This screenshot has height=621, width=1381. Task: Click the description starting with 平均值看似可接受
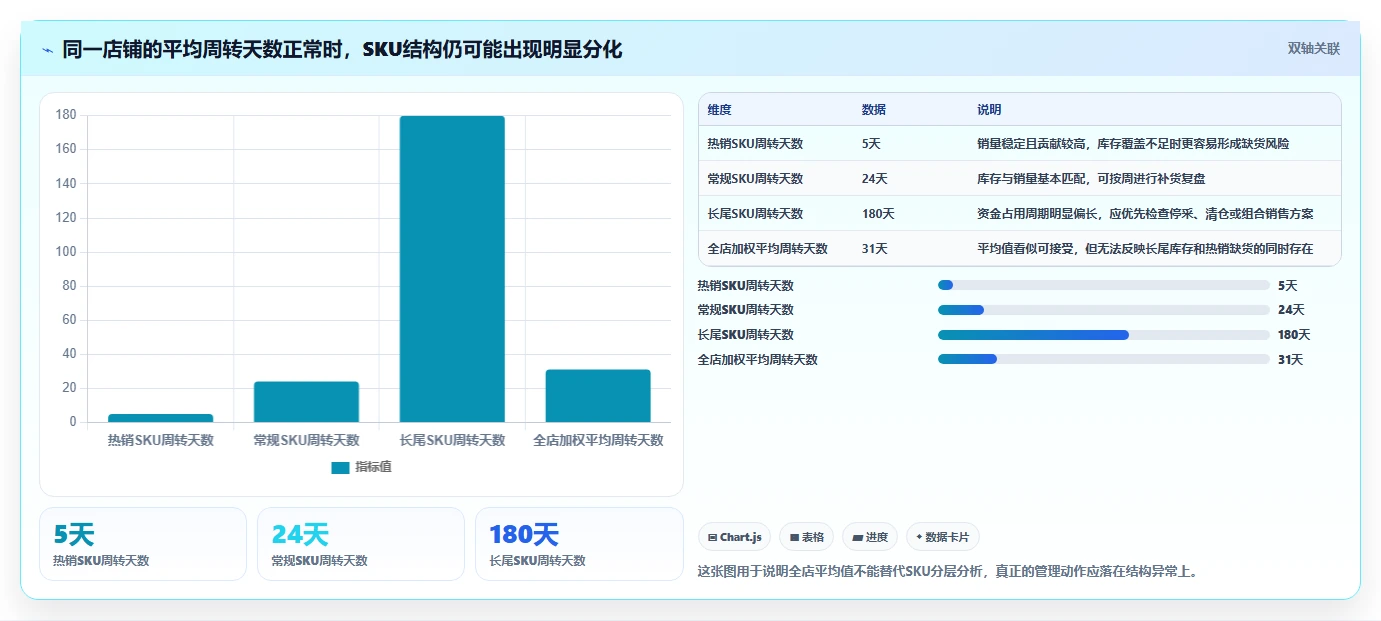click(x=1145, y=249)
